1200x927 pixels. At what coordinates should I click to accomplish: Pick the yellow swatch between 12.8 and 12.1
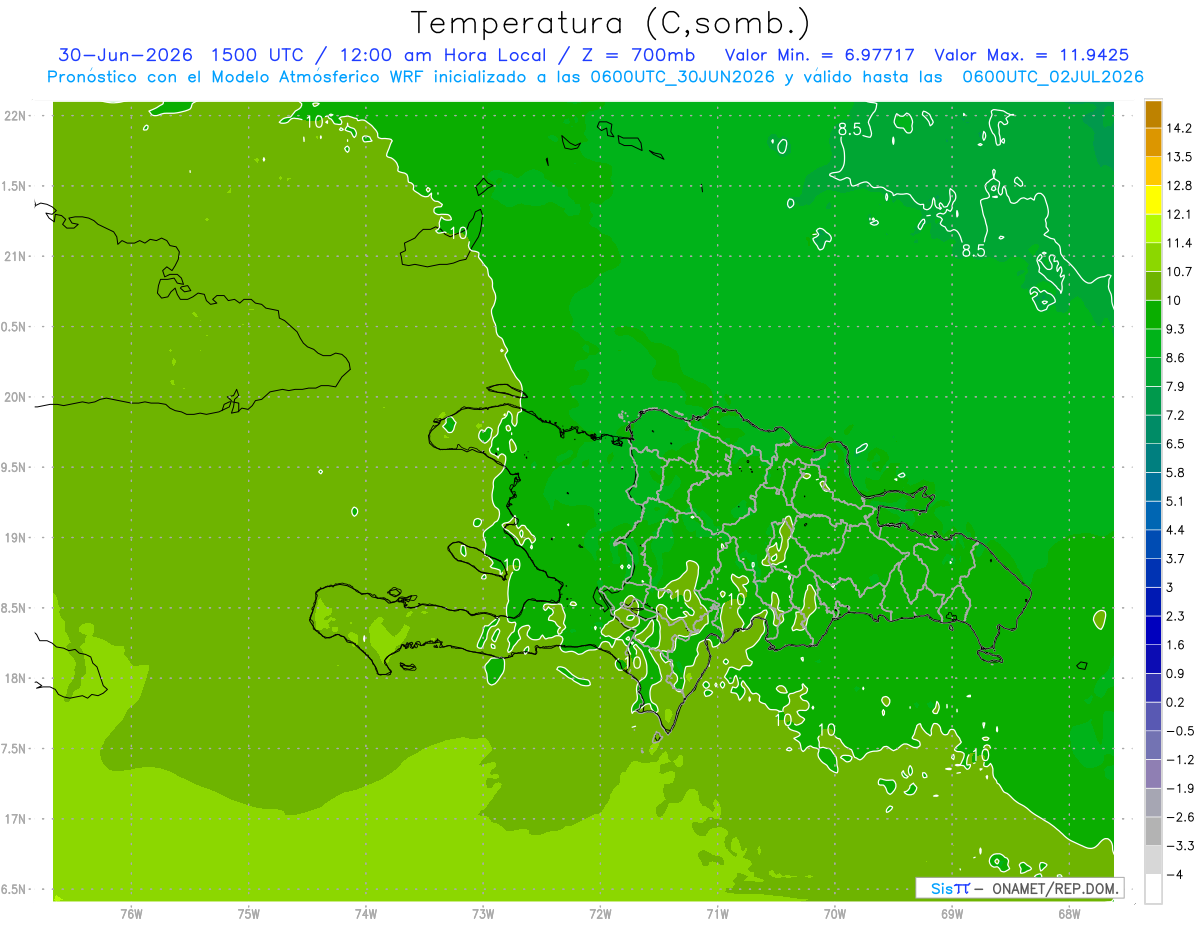click(x=1153, y=200)
